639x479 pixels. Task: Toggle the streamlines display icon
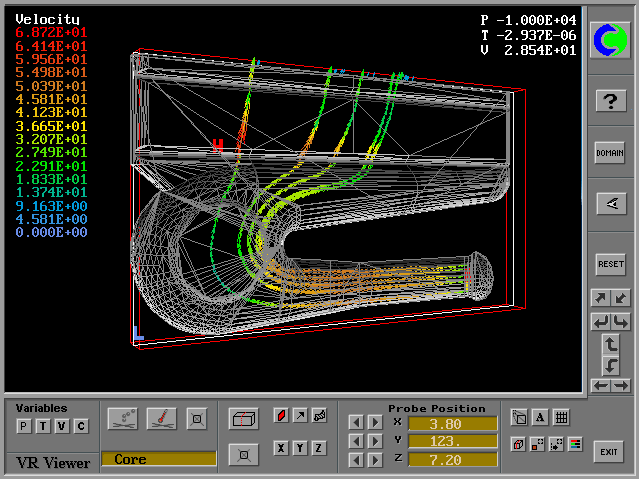[x=123, y=417]
